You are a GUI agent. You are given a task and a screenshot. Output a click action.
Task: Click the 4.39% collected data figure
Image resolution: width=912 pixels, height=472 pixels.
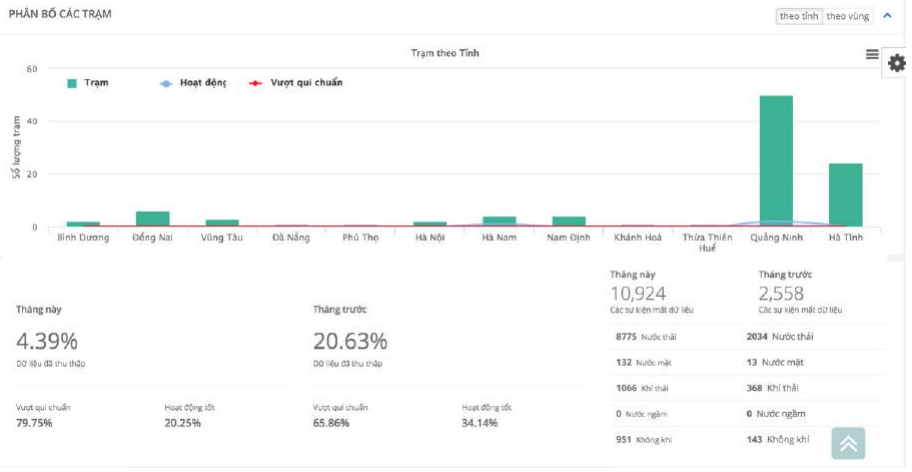point(47,341)
